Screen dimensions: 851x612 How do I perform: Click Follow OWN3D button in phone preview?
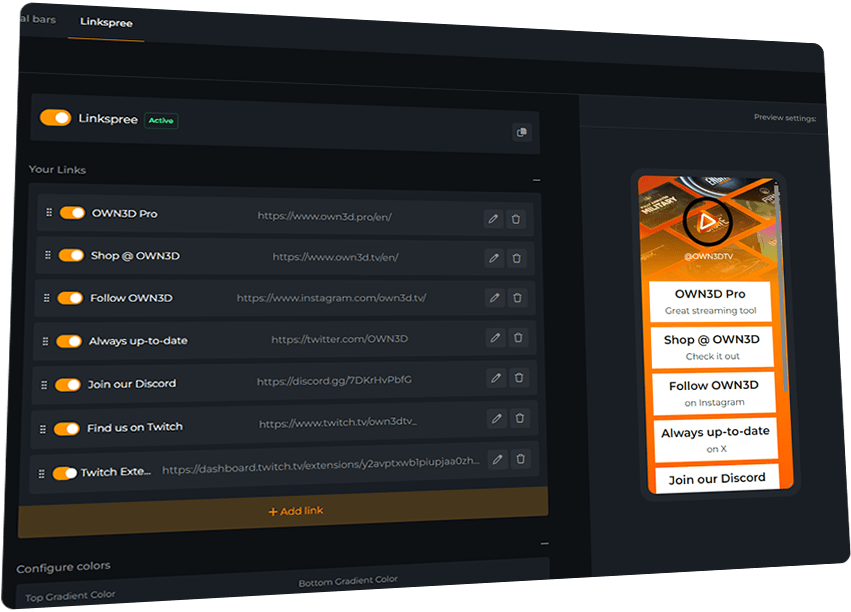714,393
